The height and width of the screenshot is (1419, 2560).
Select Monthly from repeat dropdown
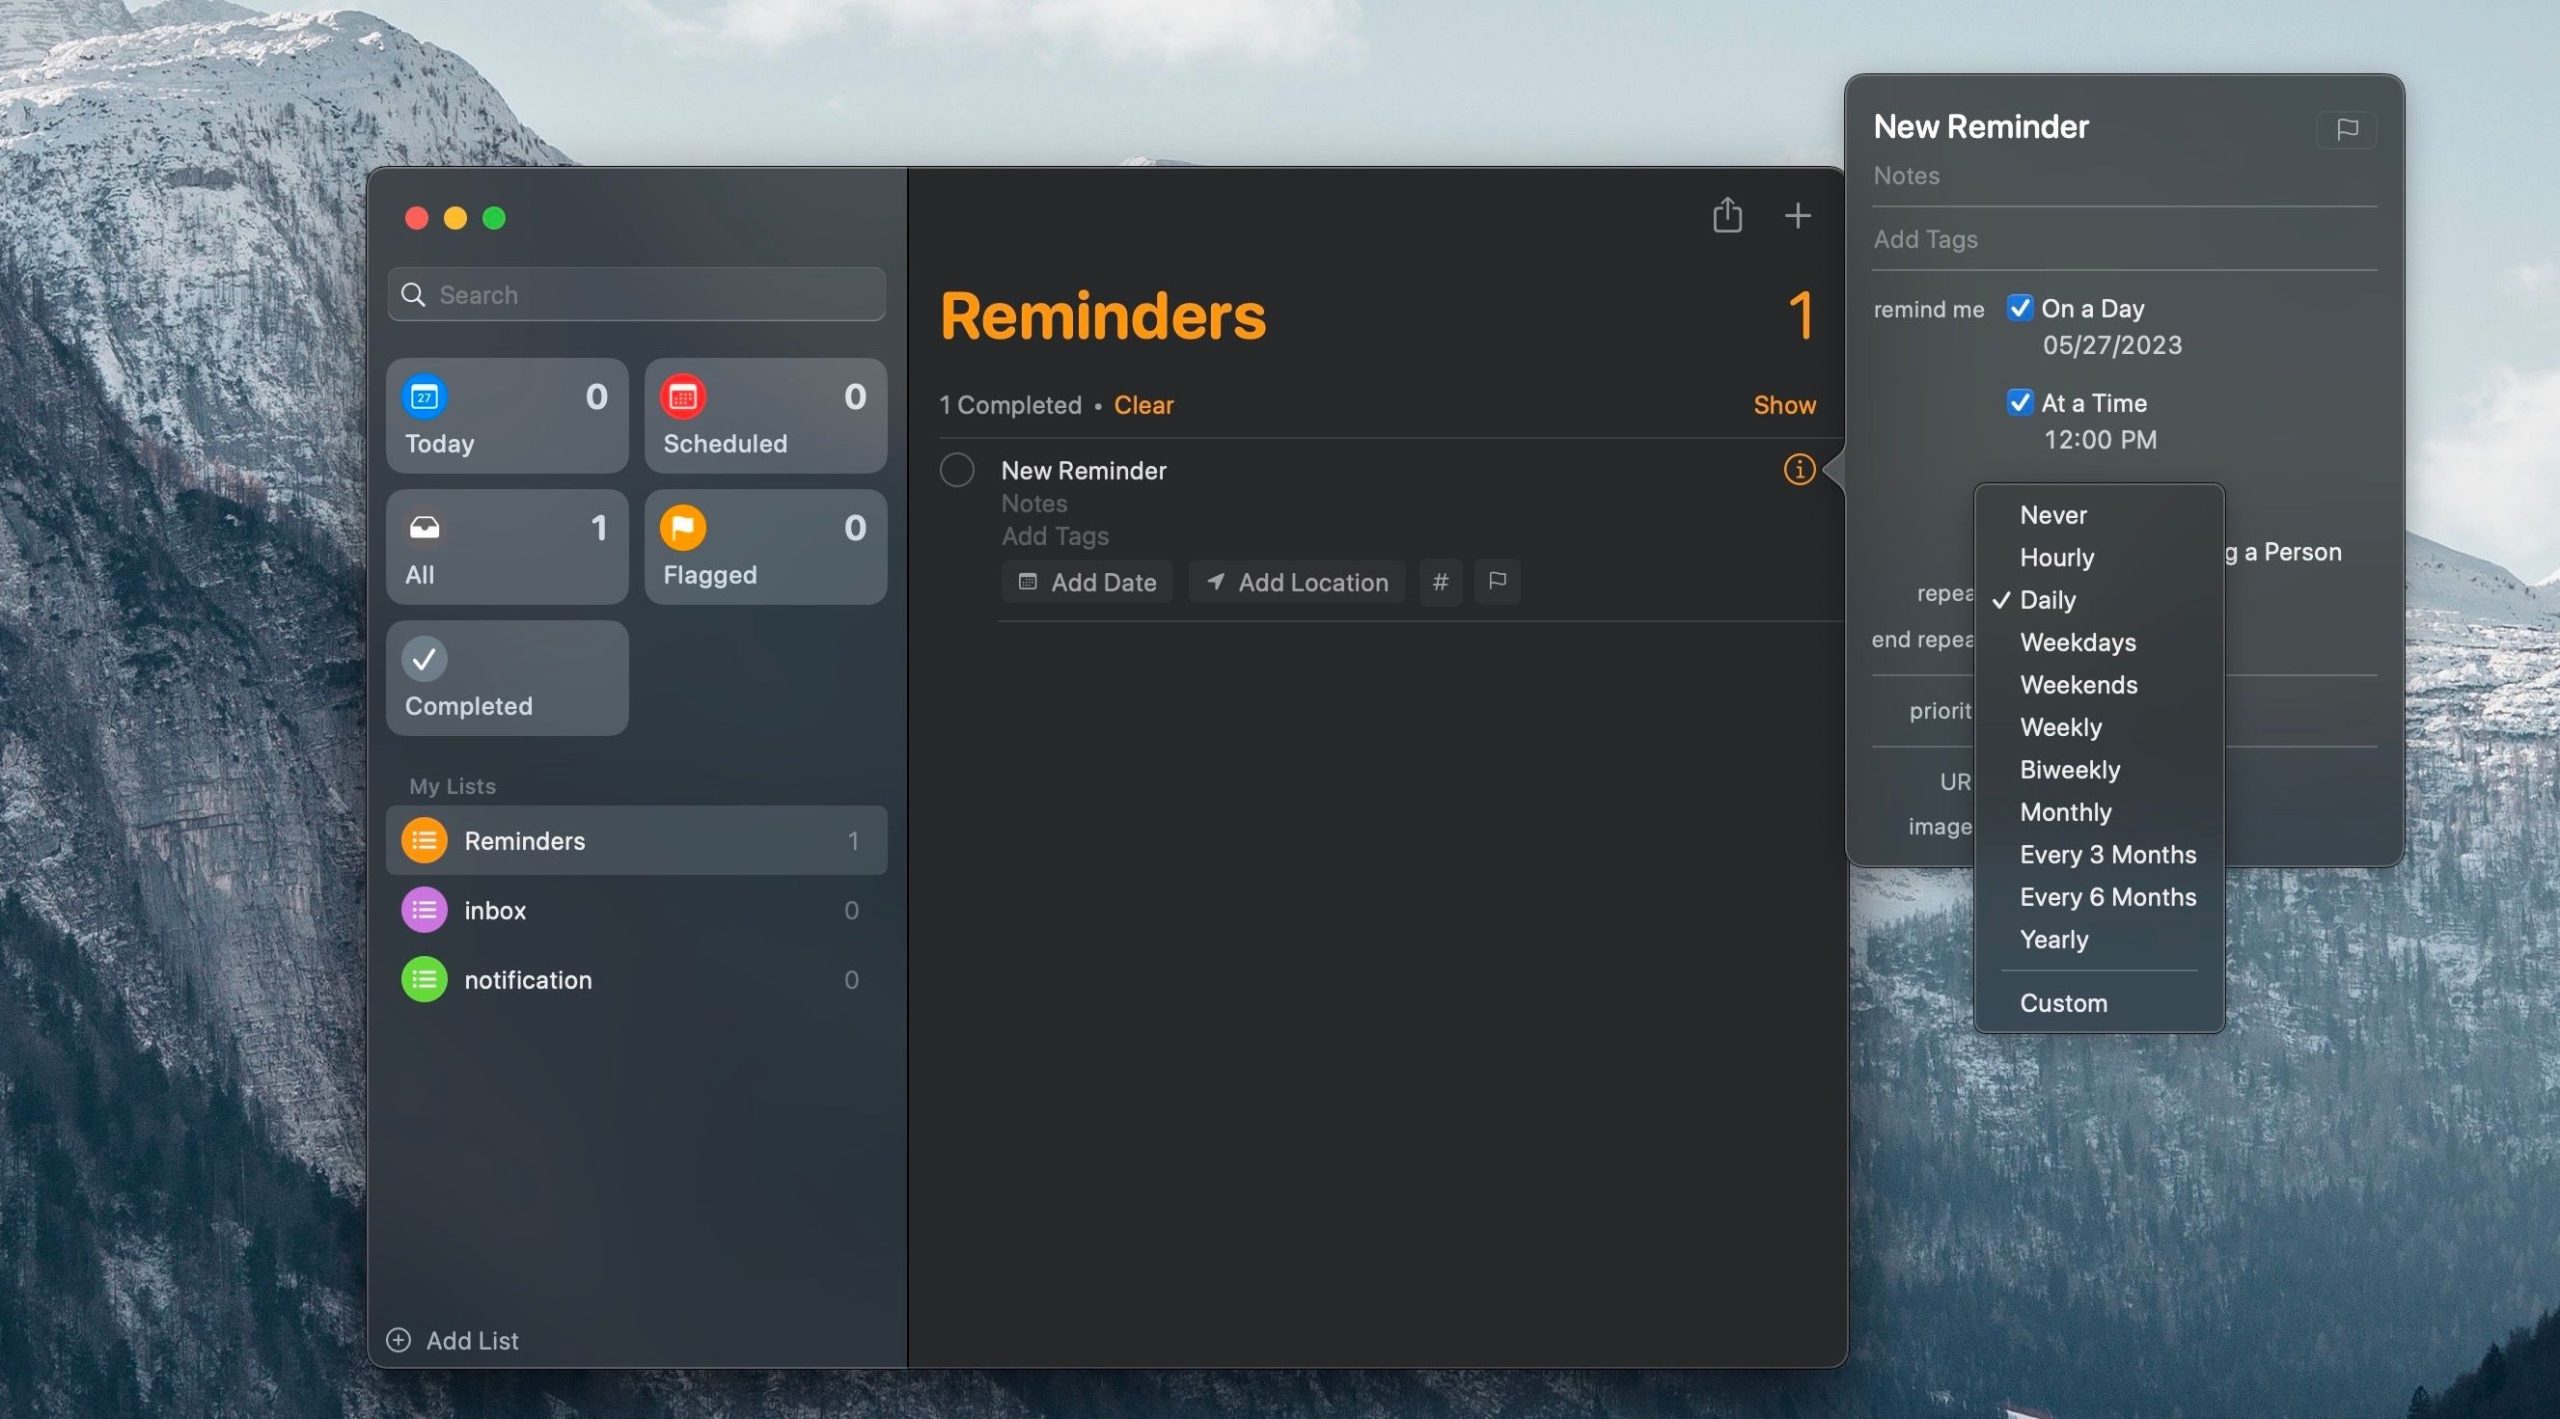2065,811
